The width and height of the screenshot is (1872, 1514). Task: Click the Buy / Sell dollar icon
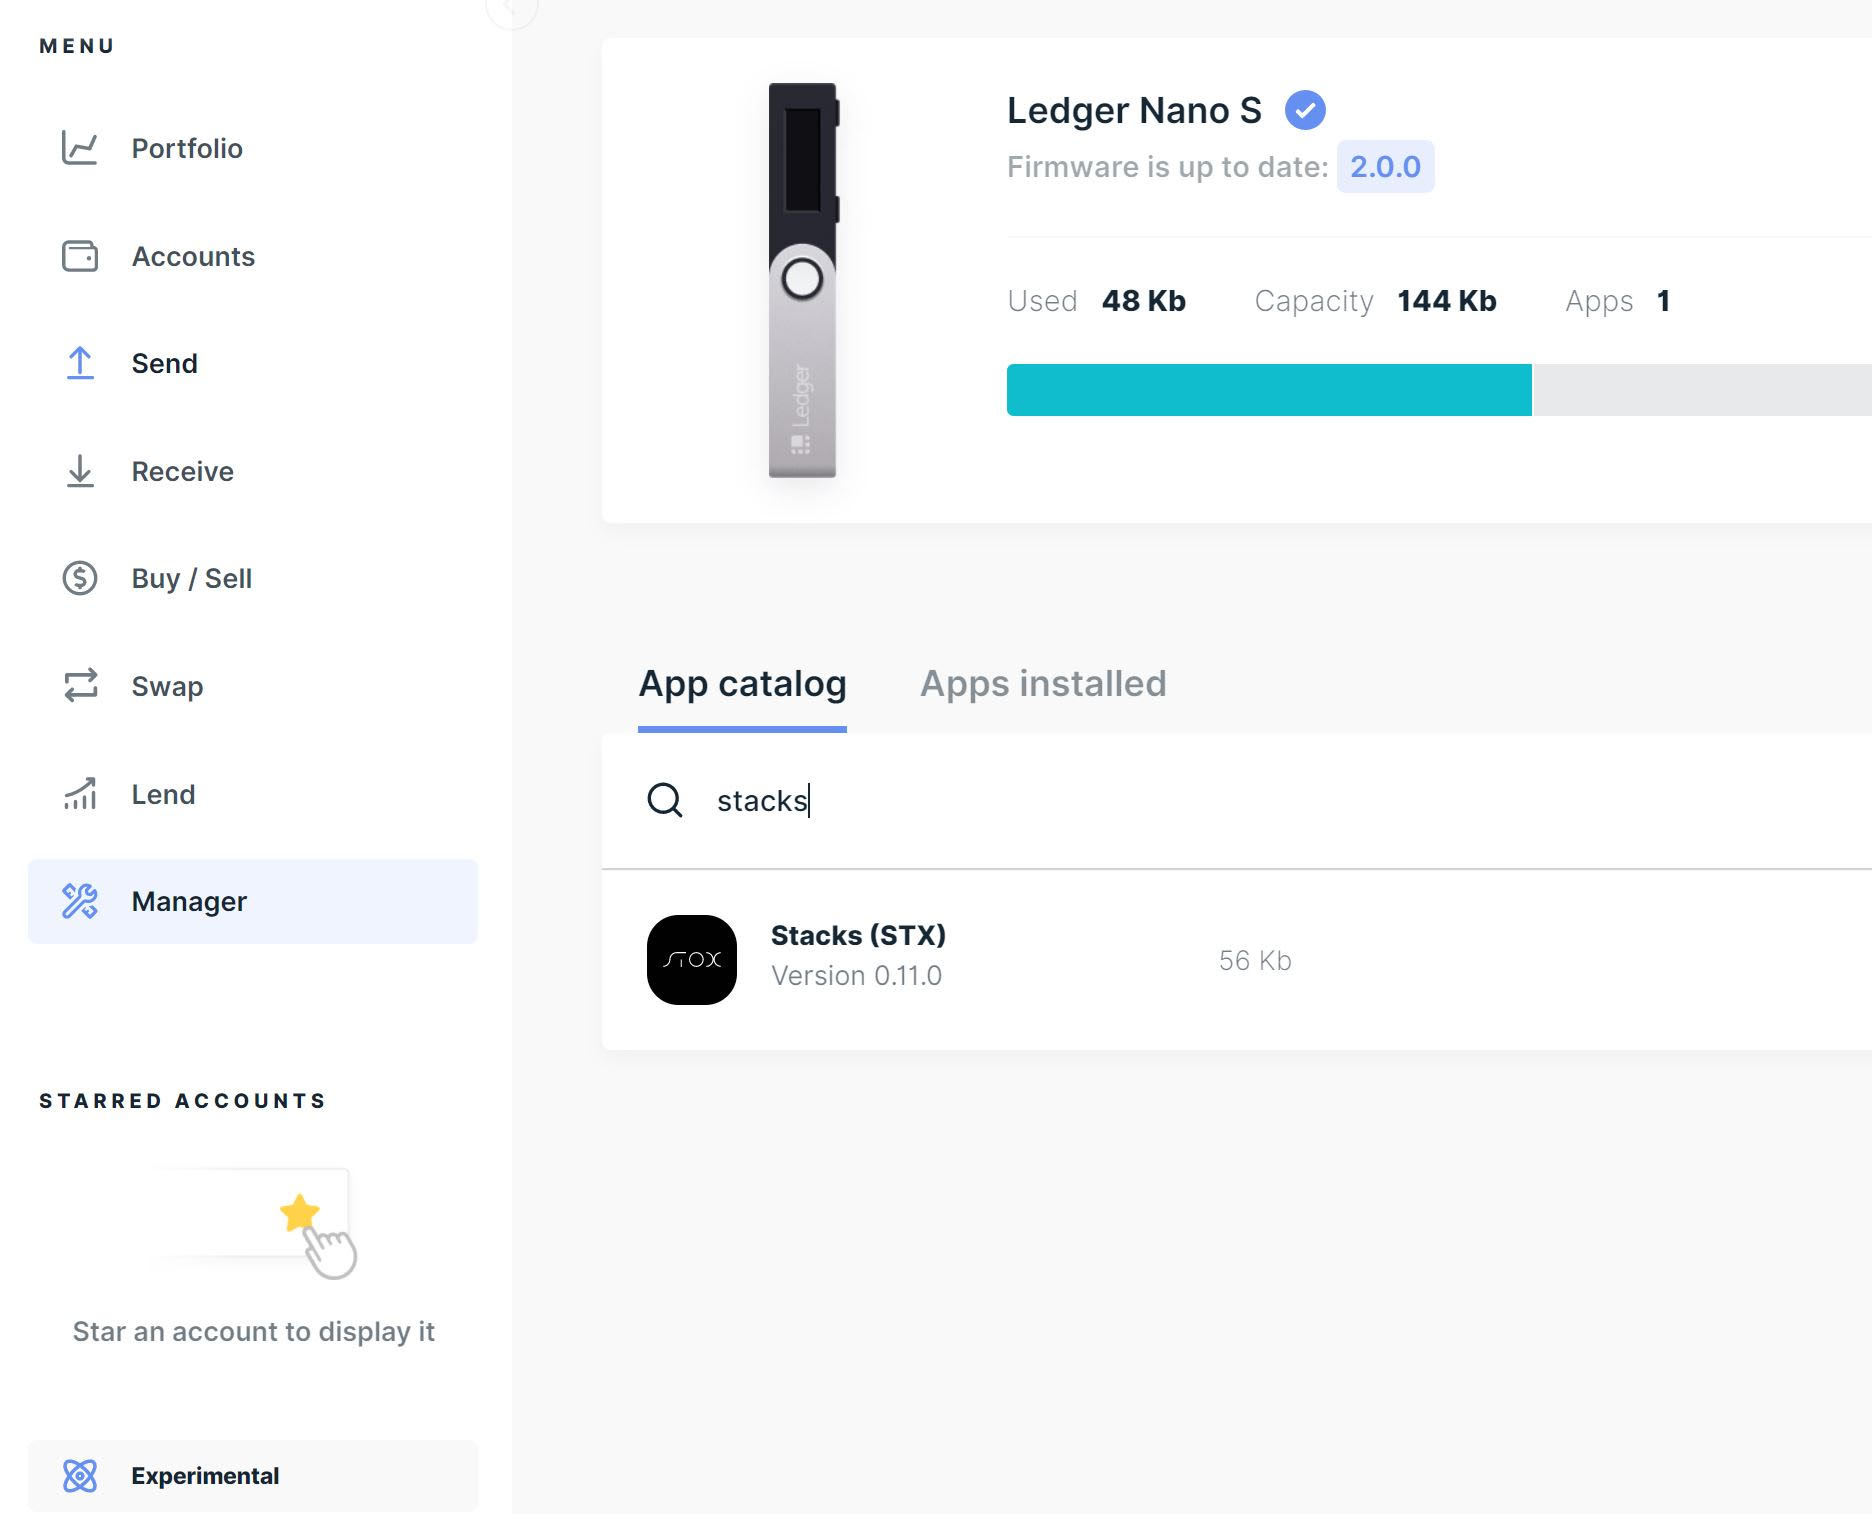[80, 578]
